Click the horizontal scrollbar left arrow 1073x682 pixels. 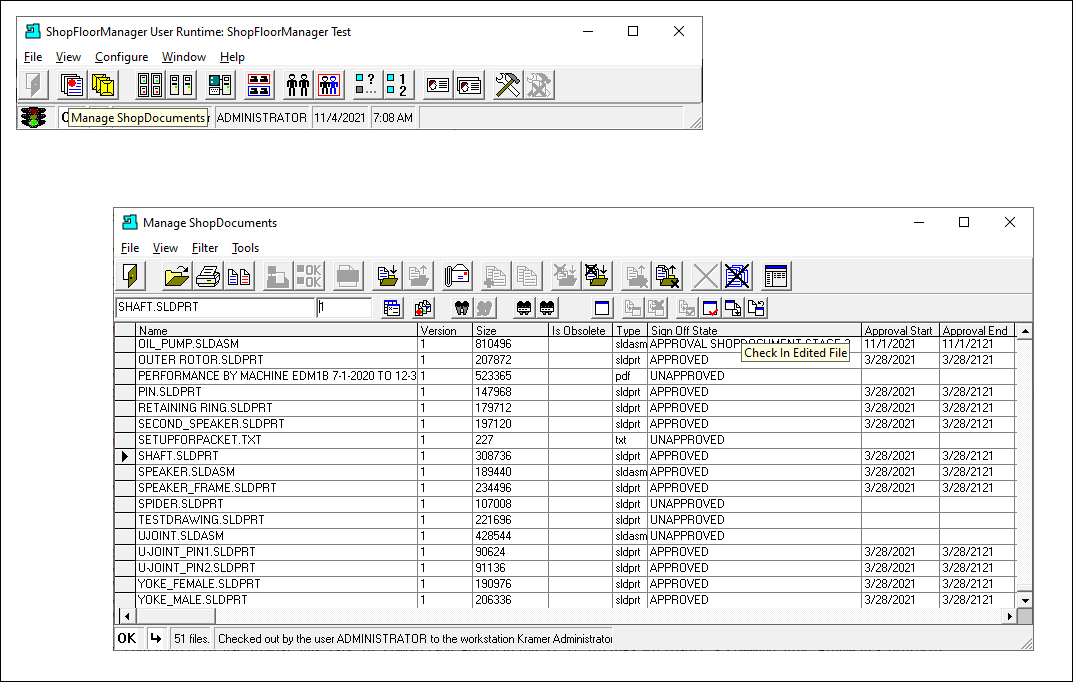pyautogui.click(x=127, y=616)
